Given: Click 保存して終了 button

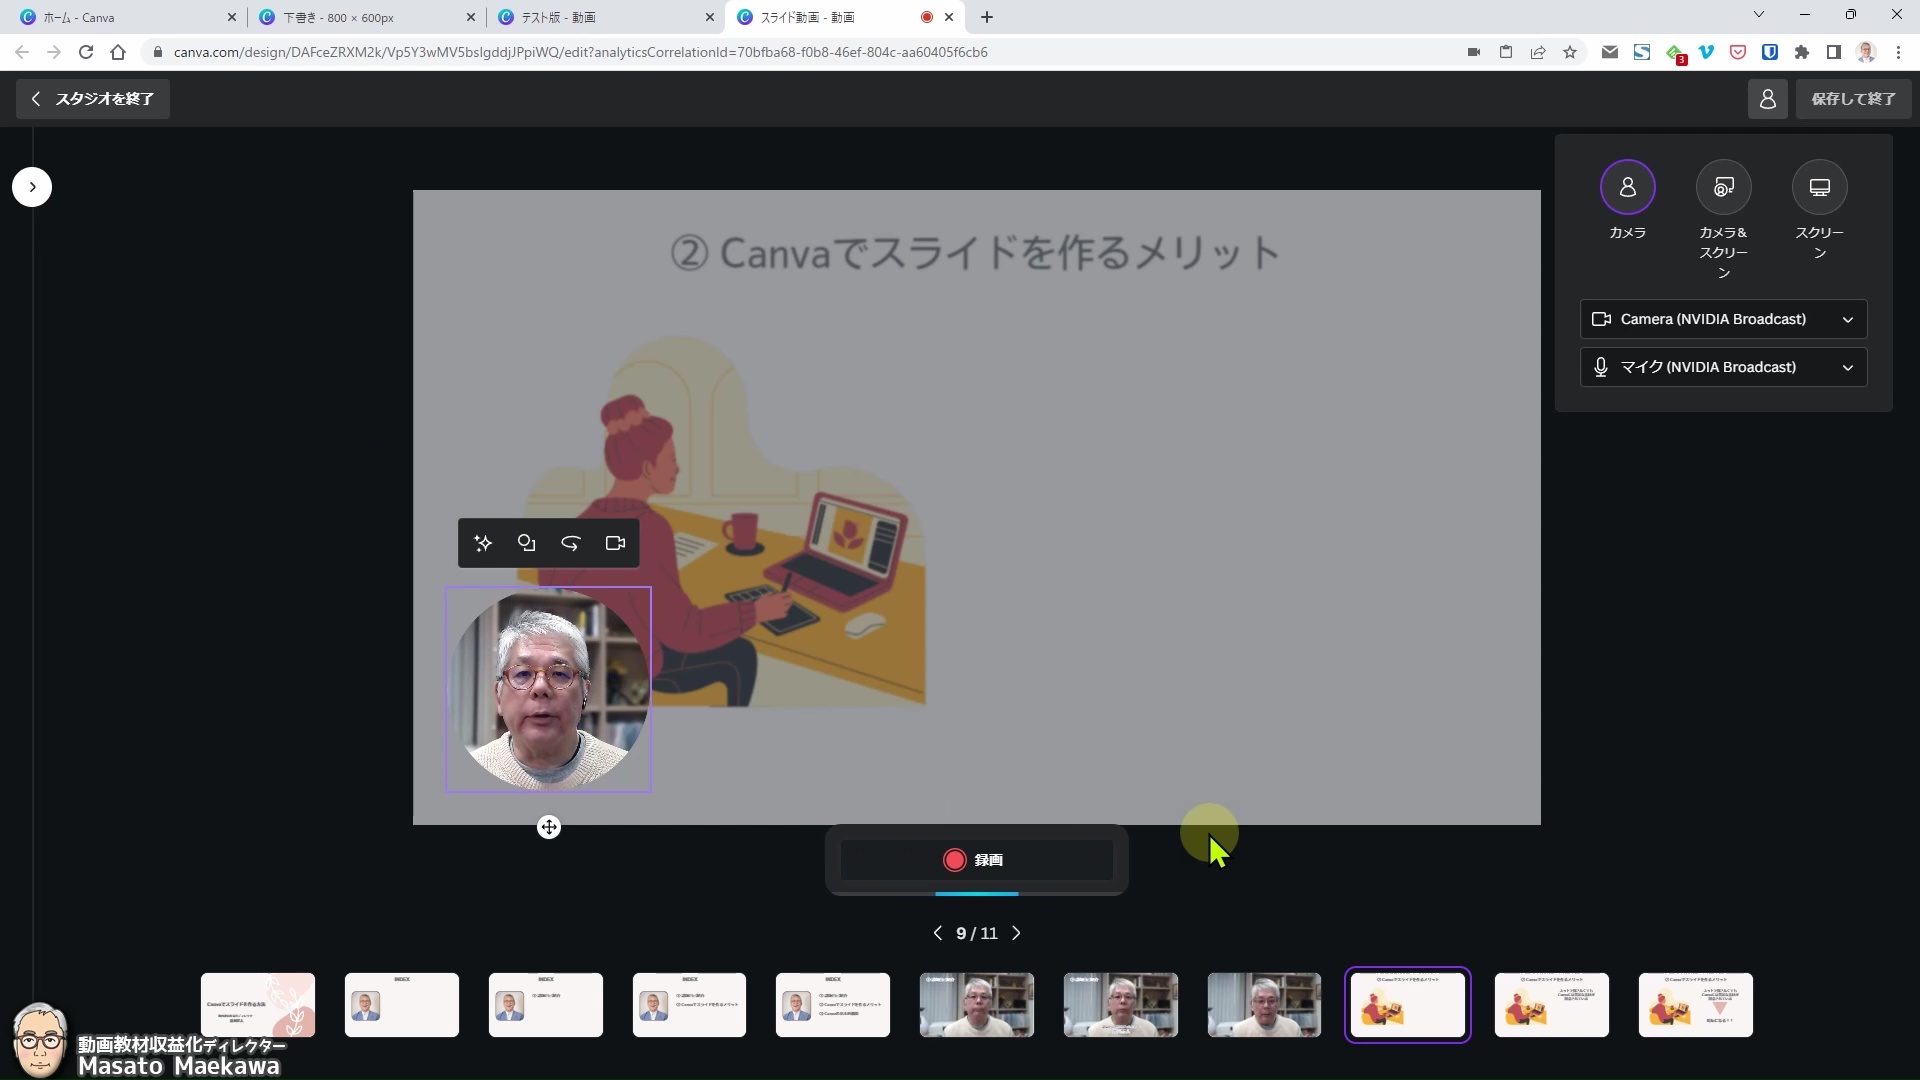Looking at the screenshot, I should coord(1853,99).
